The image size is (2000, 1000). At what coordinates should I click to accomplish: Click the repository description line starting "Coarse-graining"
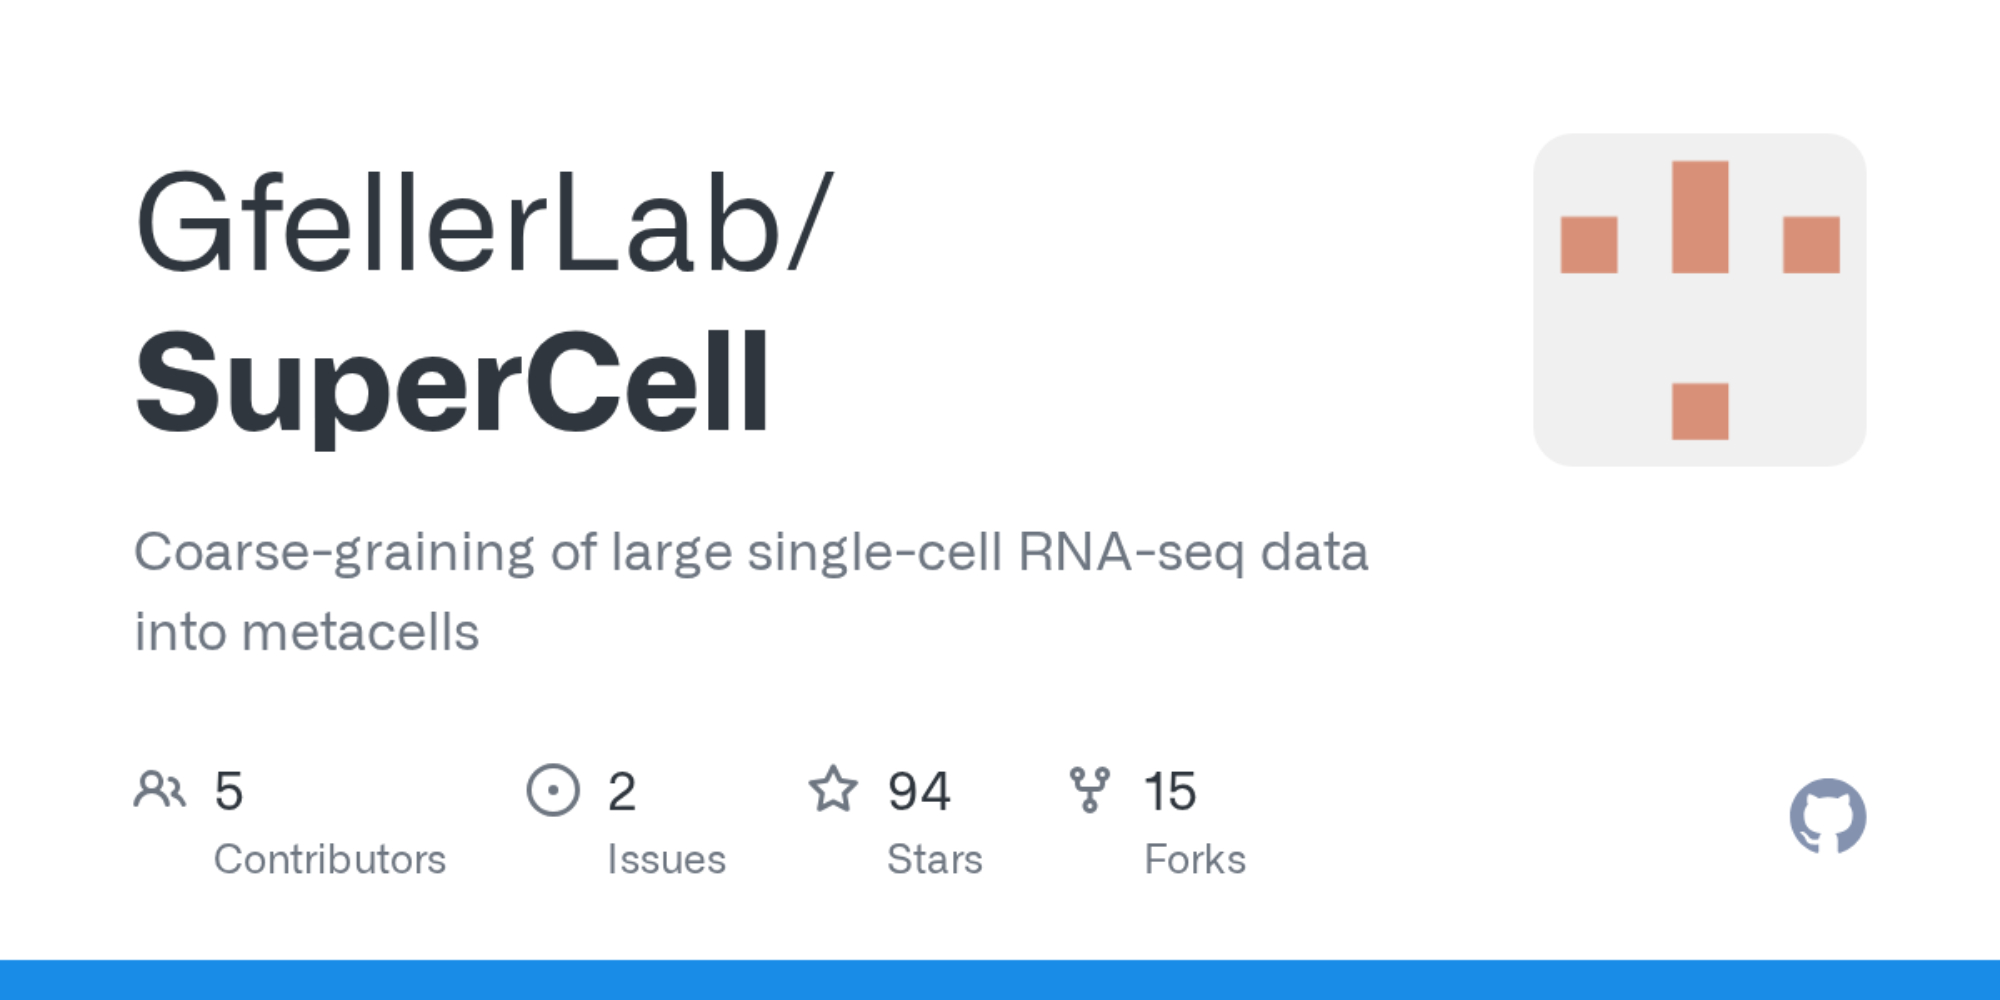751,552
